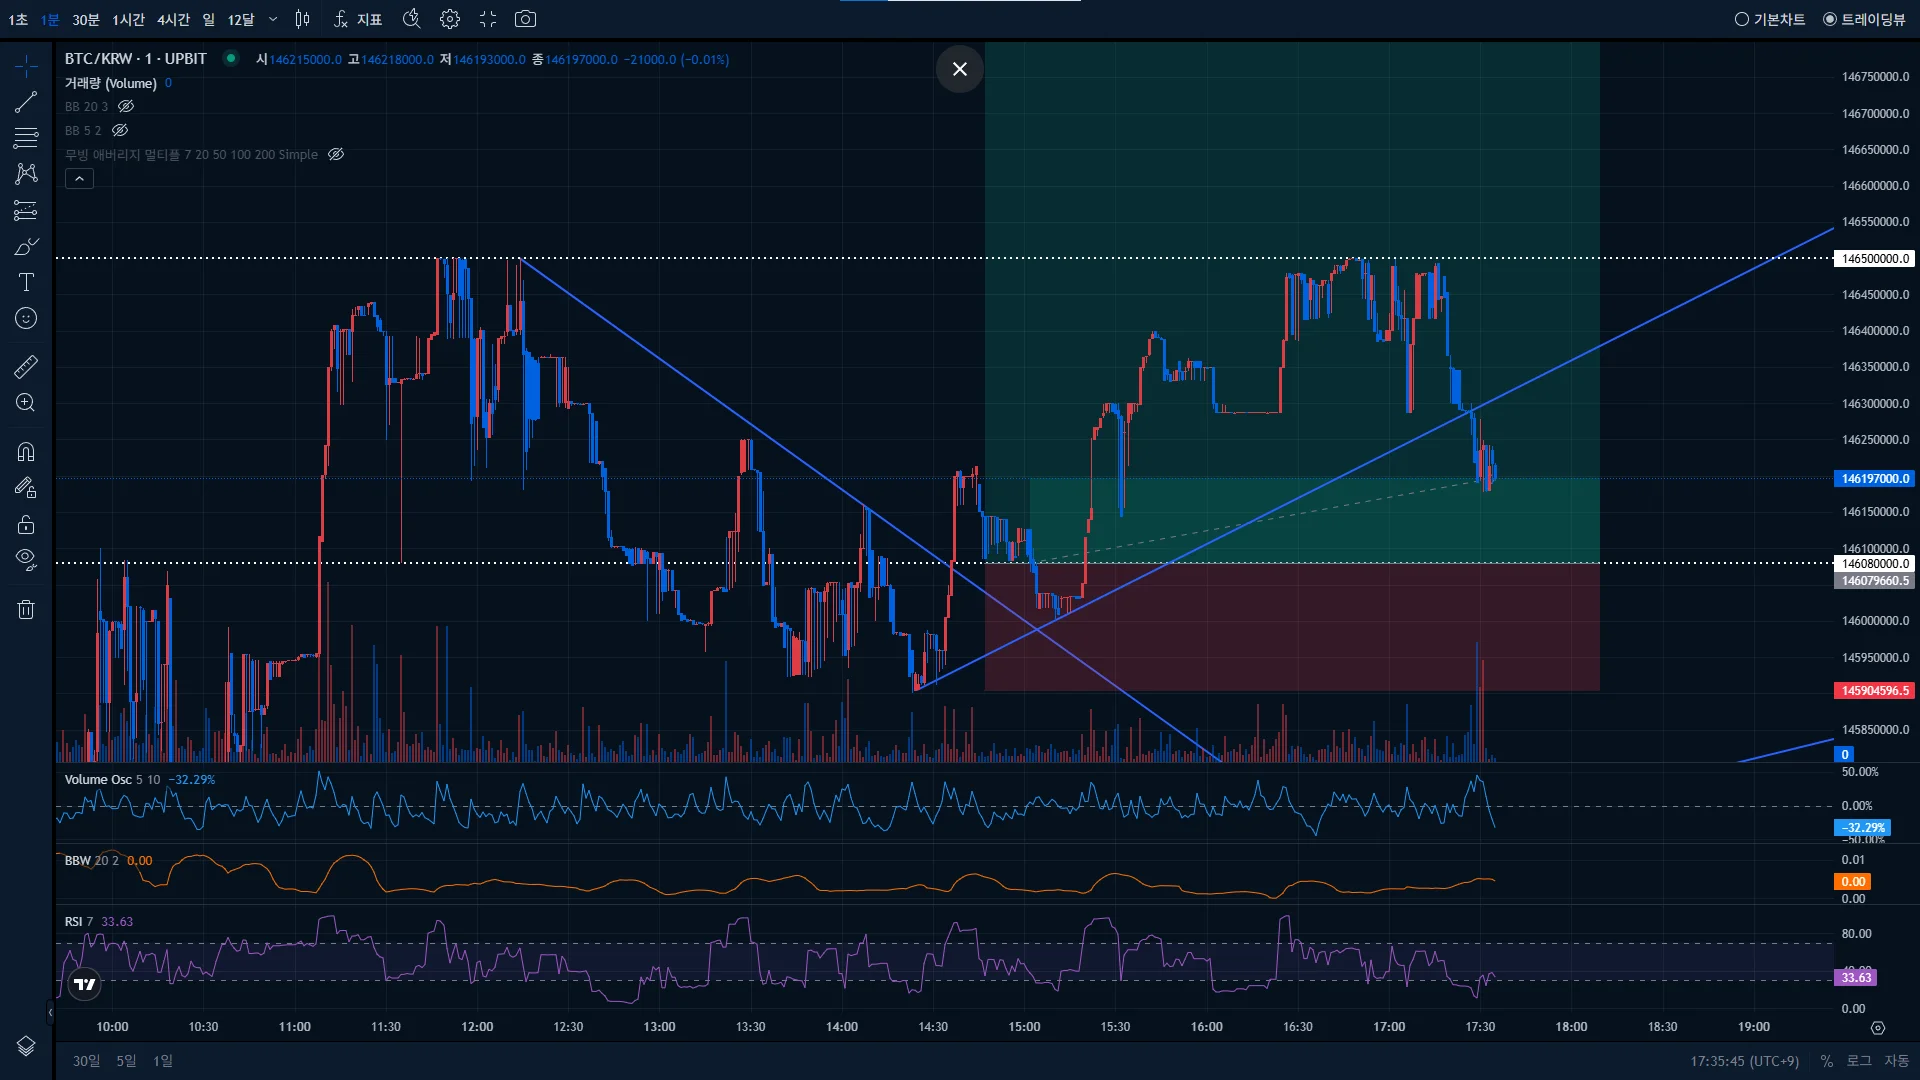Click the 146500000.0 horizontal line price label
Viewport: 1920px width, 1080px height.
(1875, 258)
